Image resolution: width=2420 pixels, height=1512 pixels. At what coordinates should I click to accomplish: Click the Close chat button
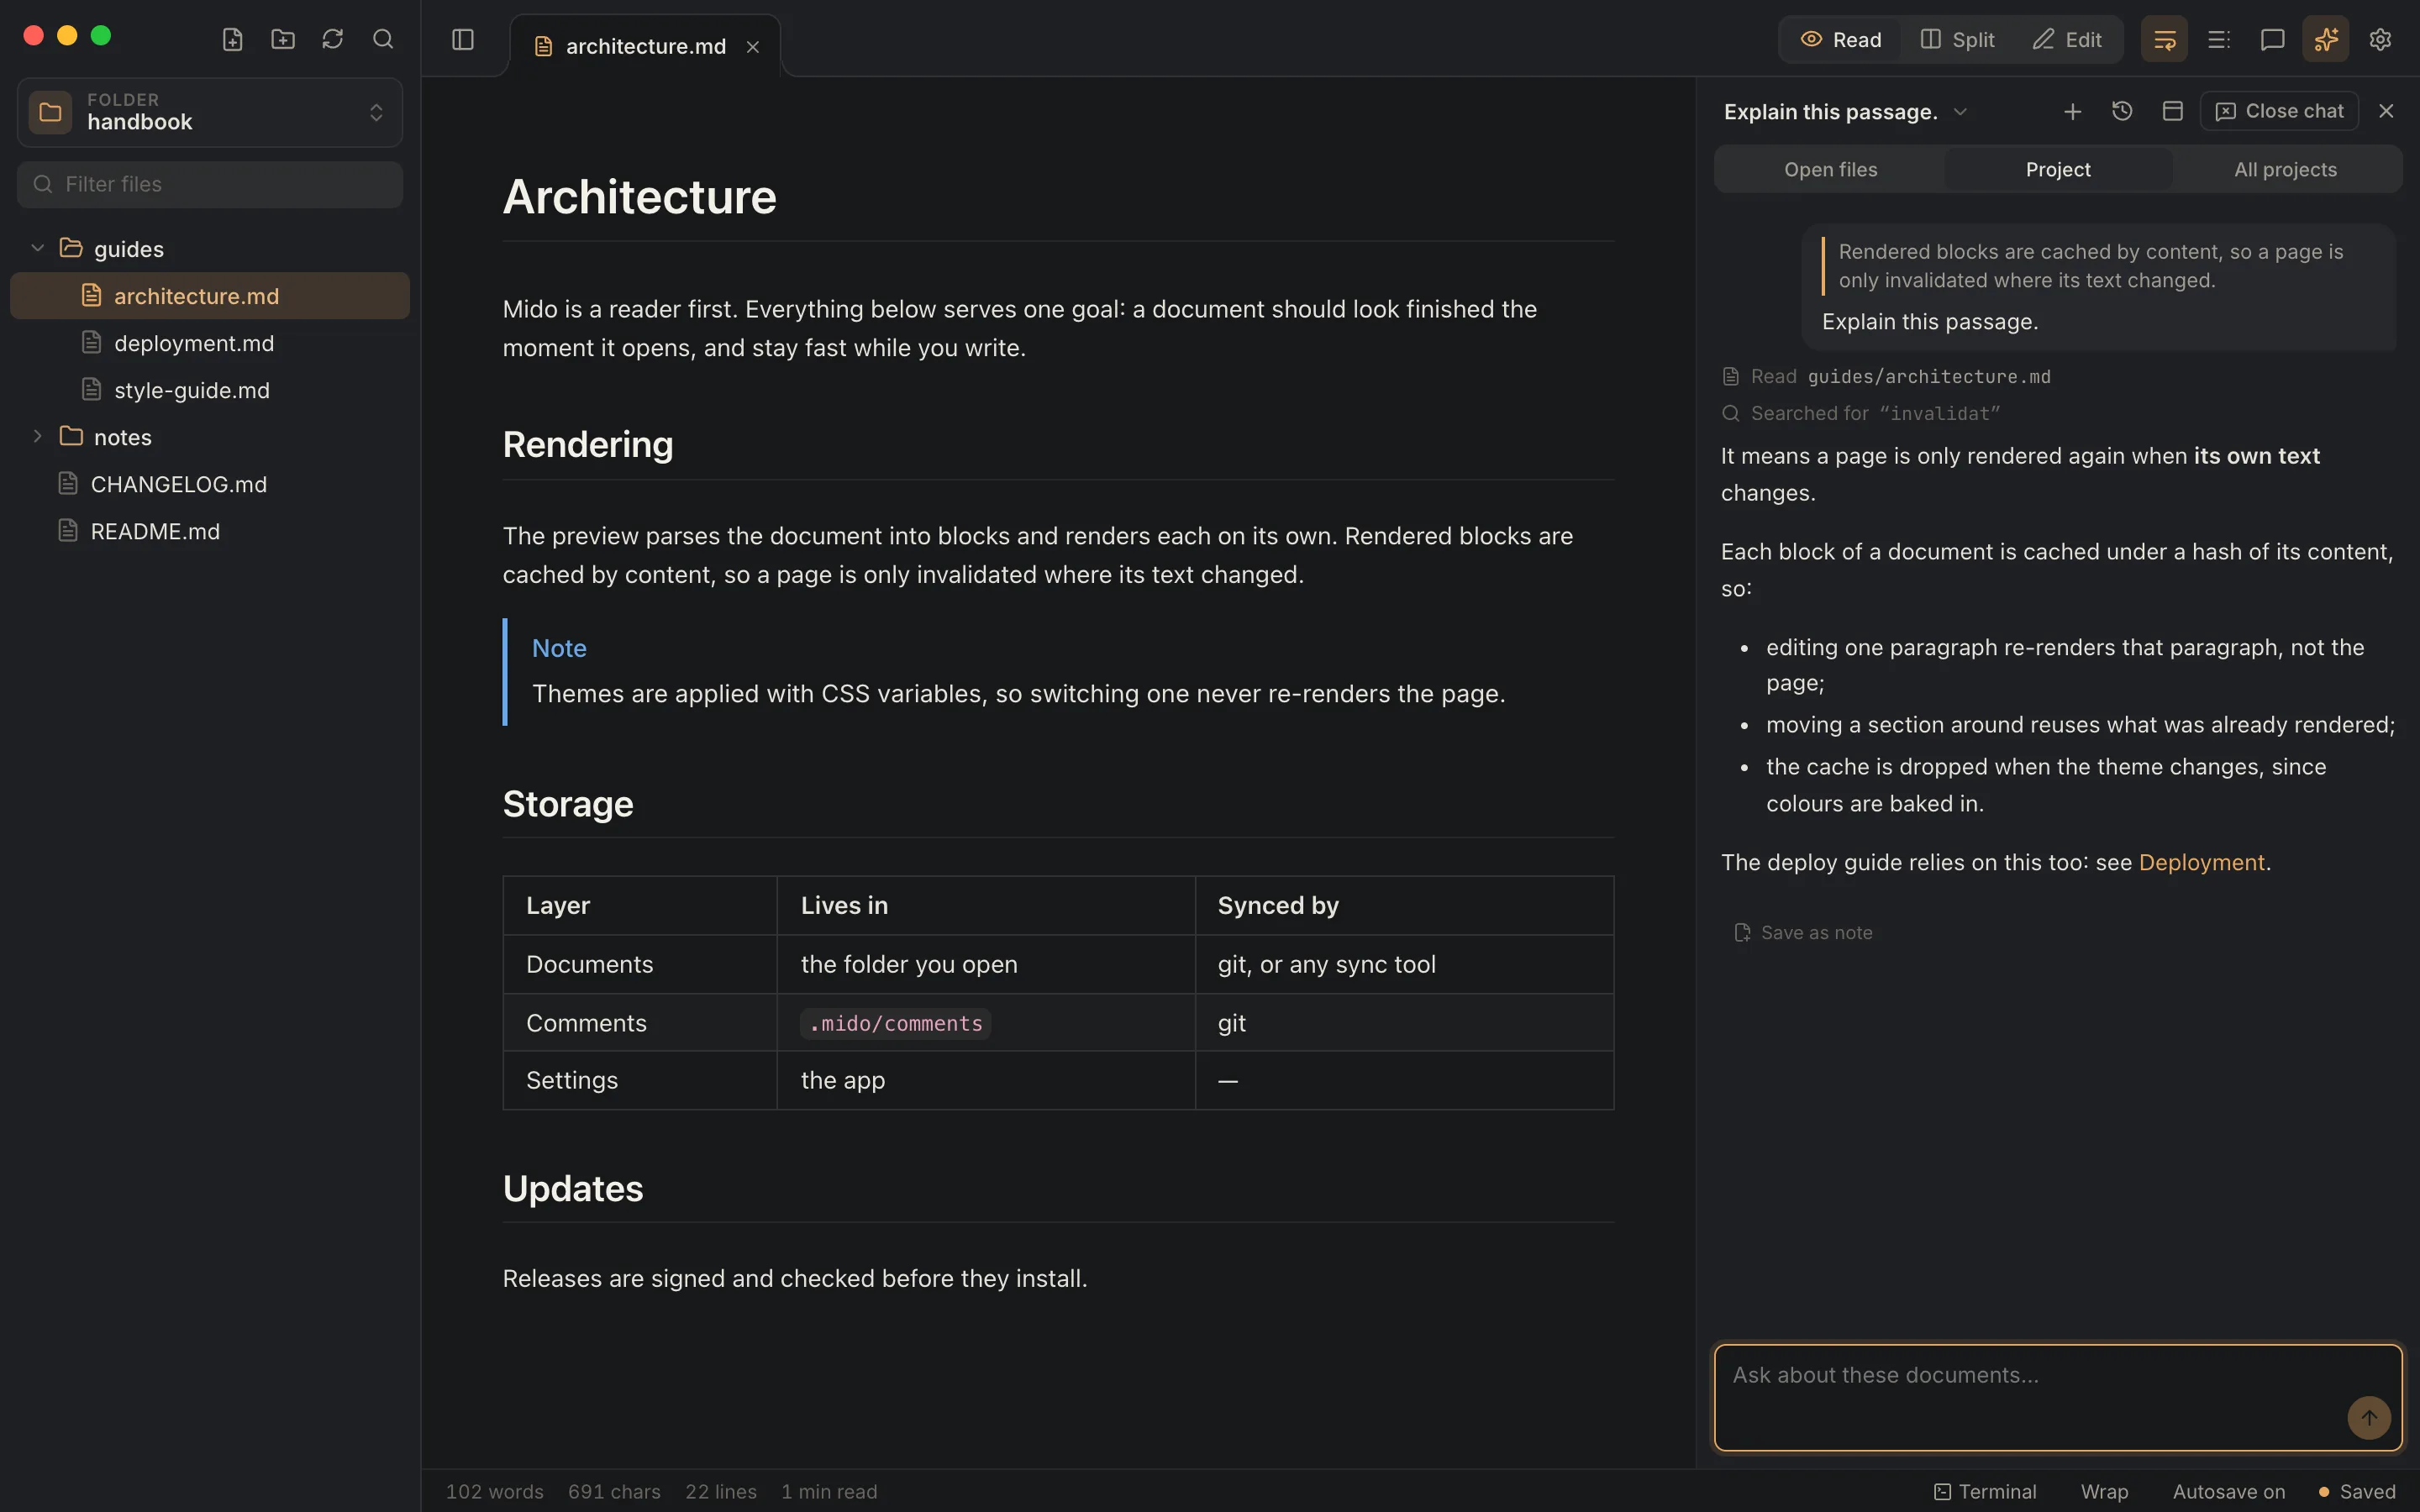(2279, 111)
